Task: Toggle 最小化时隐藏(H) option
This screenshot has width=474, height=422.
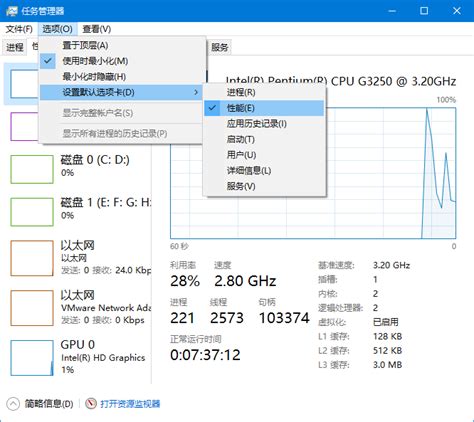Action: [121, 77]
